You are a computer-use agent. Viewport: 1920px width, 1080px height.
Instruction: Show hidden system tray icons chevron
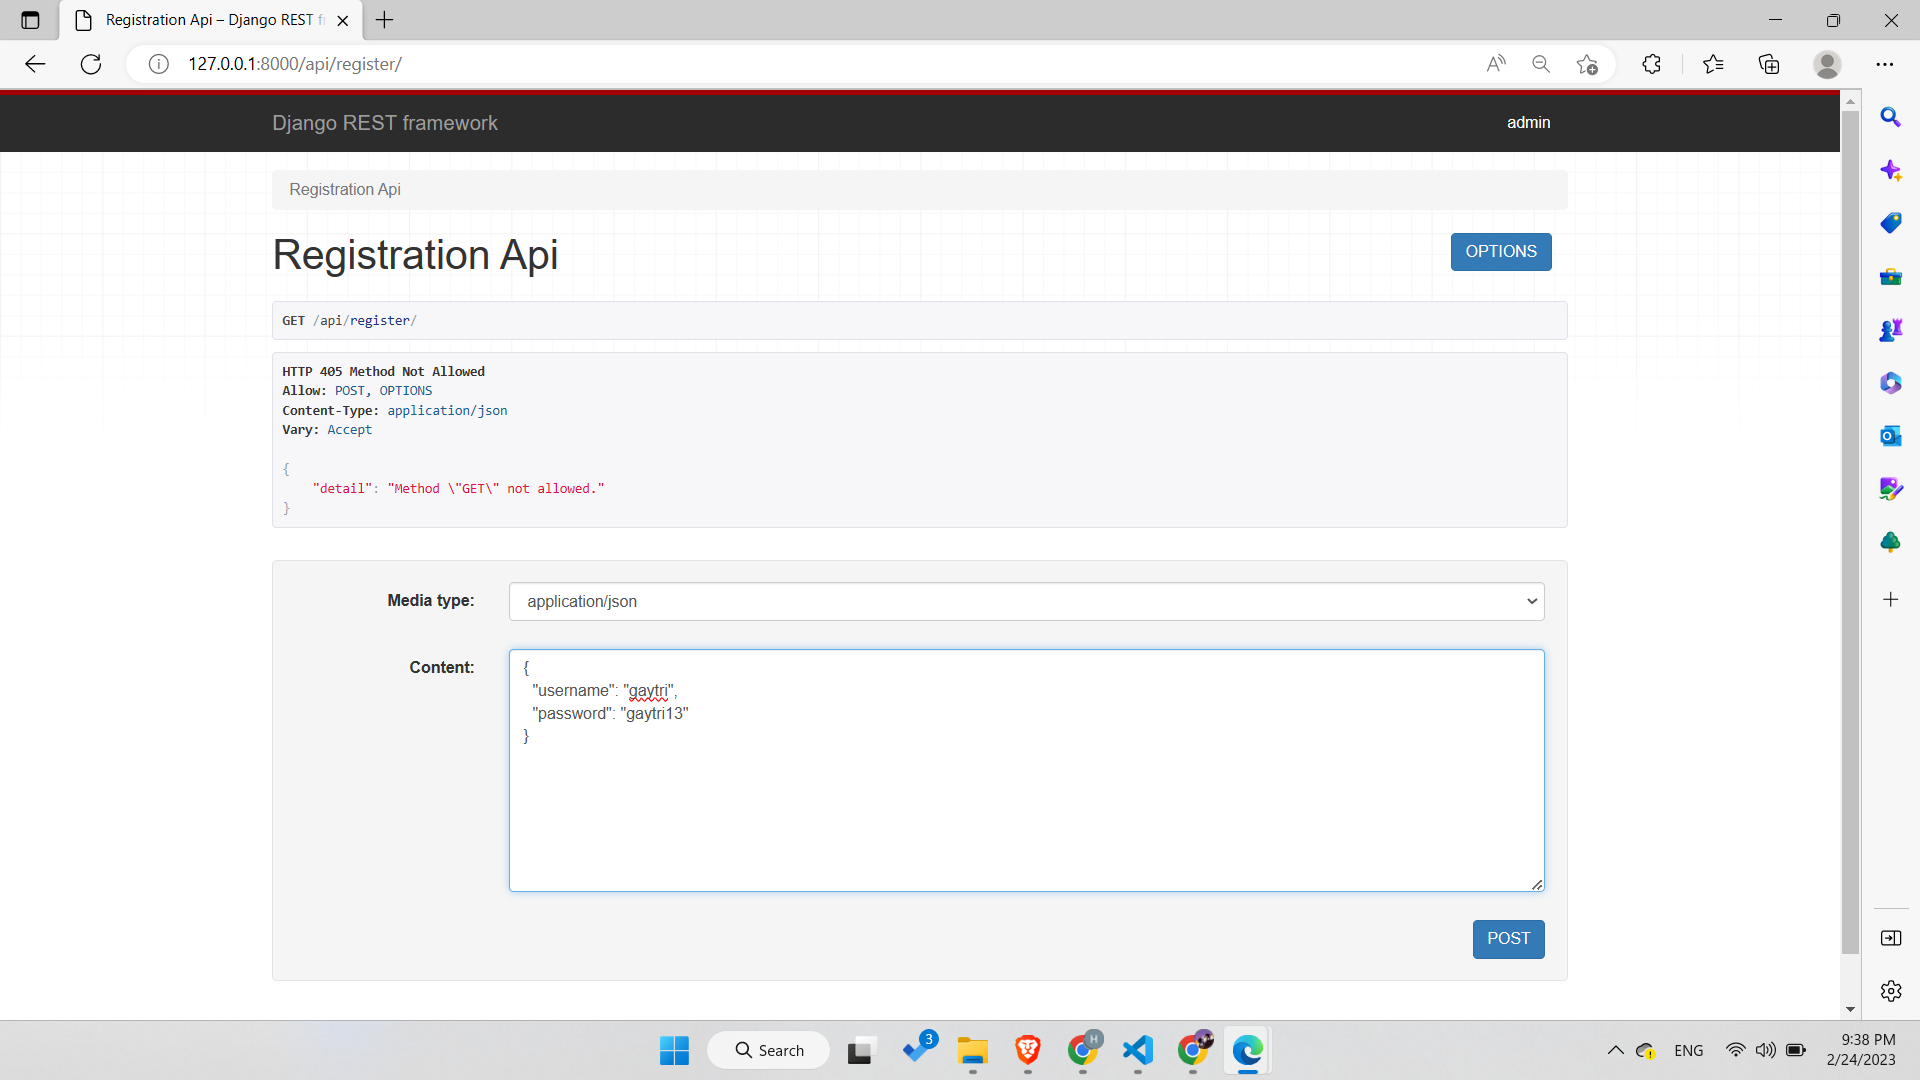point(1615,1050)
